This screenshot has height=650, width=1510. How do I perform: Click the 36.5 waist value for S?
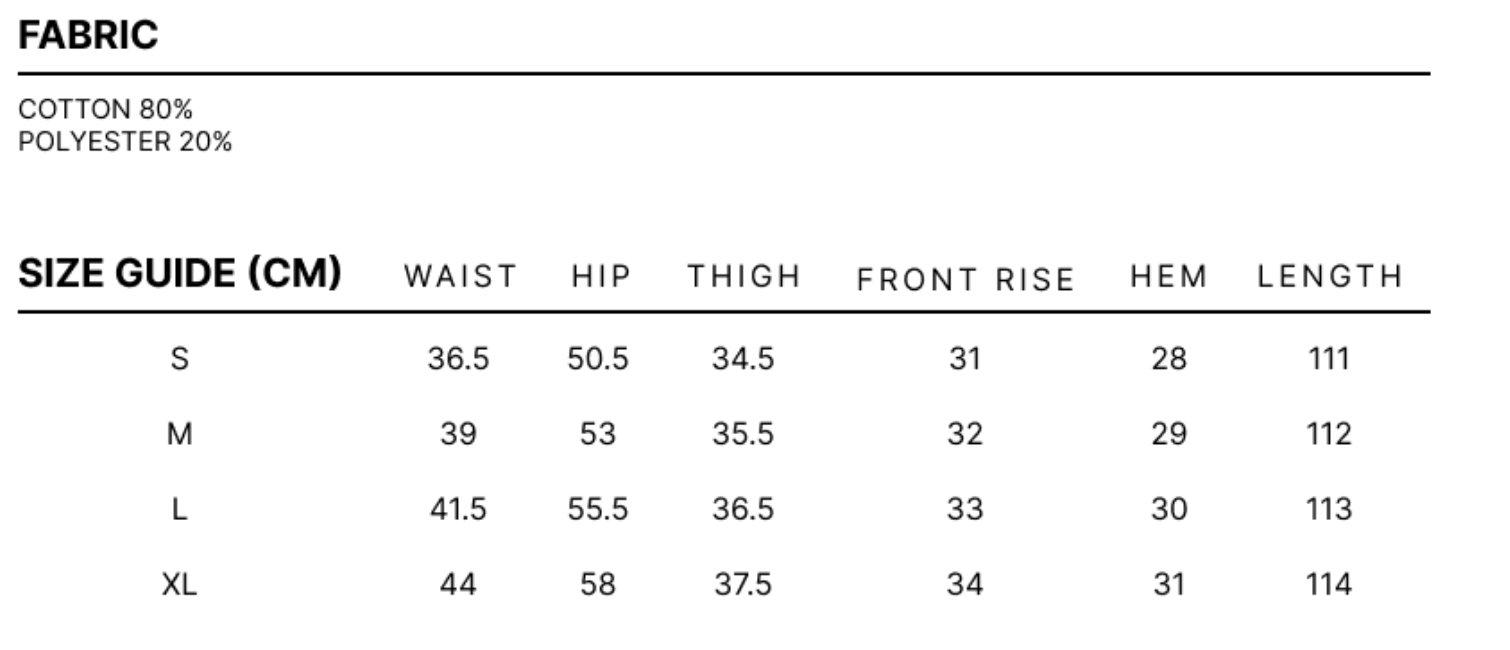tap(458, 358)
